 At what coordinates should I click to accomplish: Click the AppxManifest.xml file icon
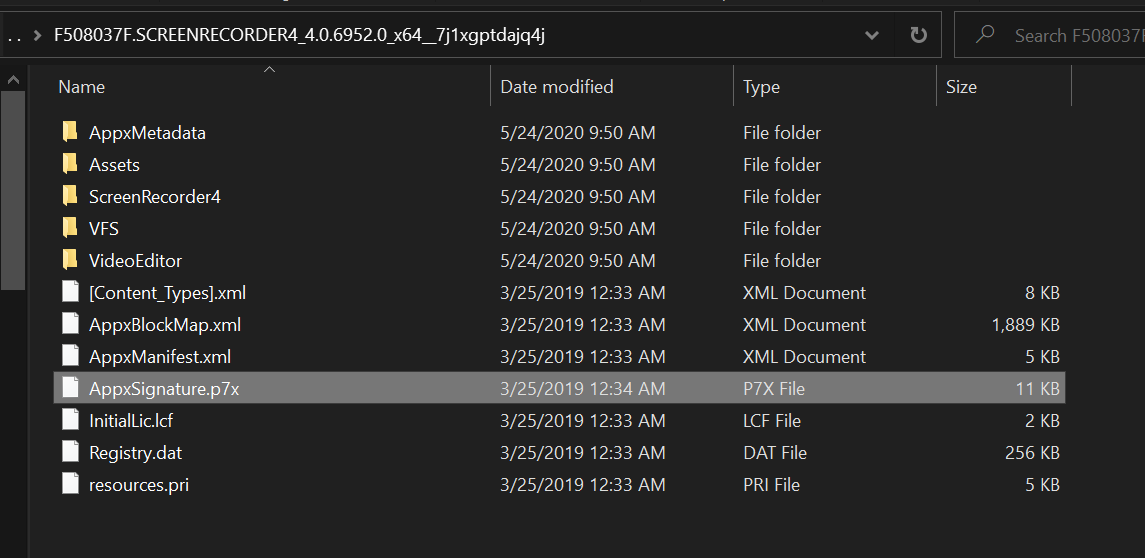coord(70,356)
